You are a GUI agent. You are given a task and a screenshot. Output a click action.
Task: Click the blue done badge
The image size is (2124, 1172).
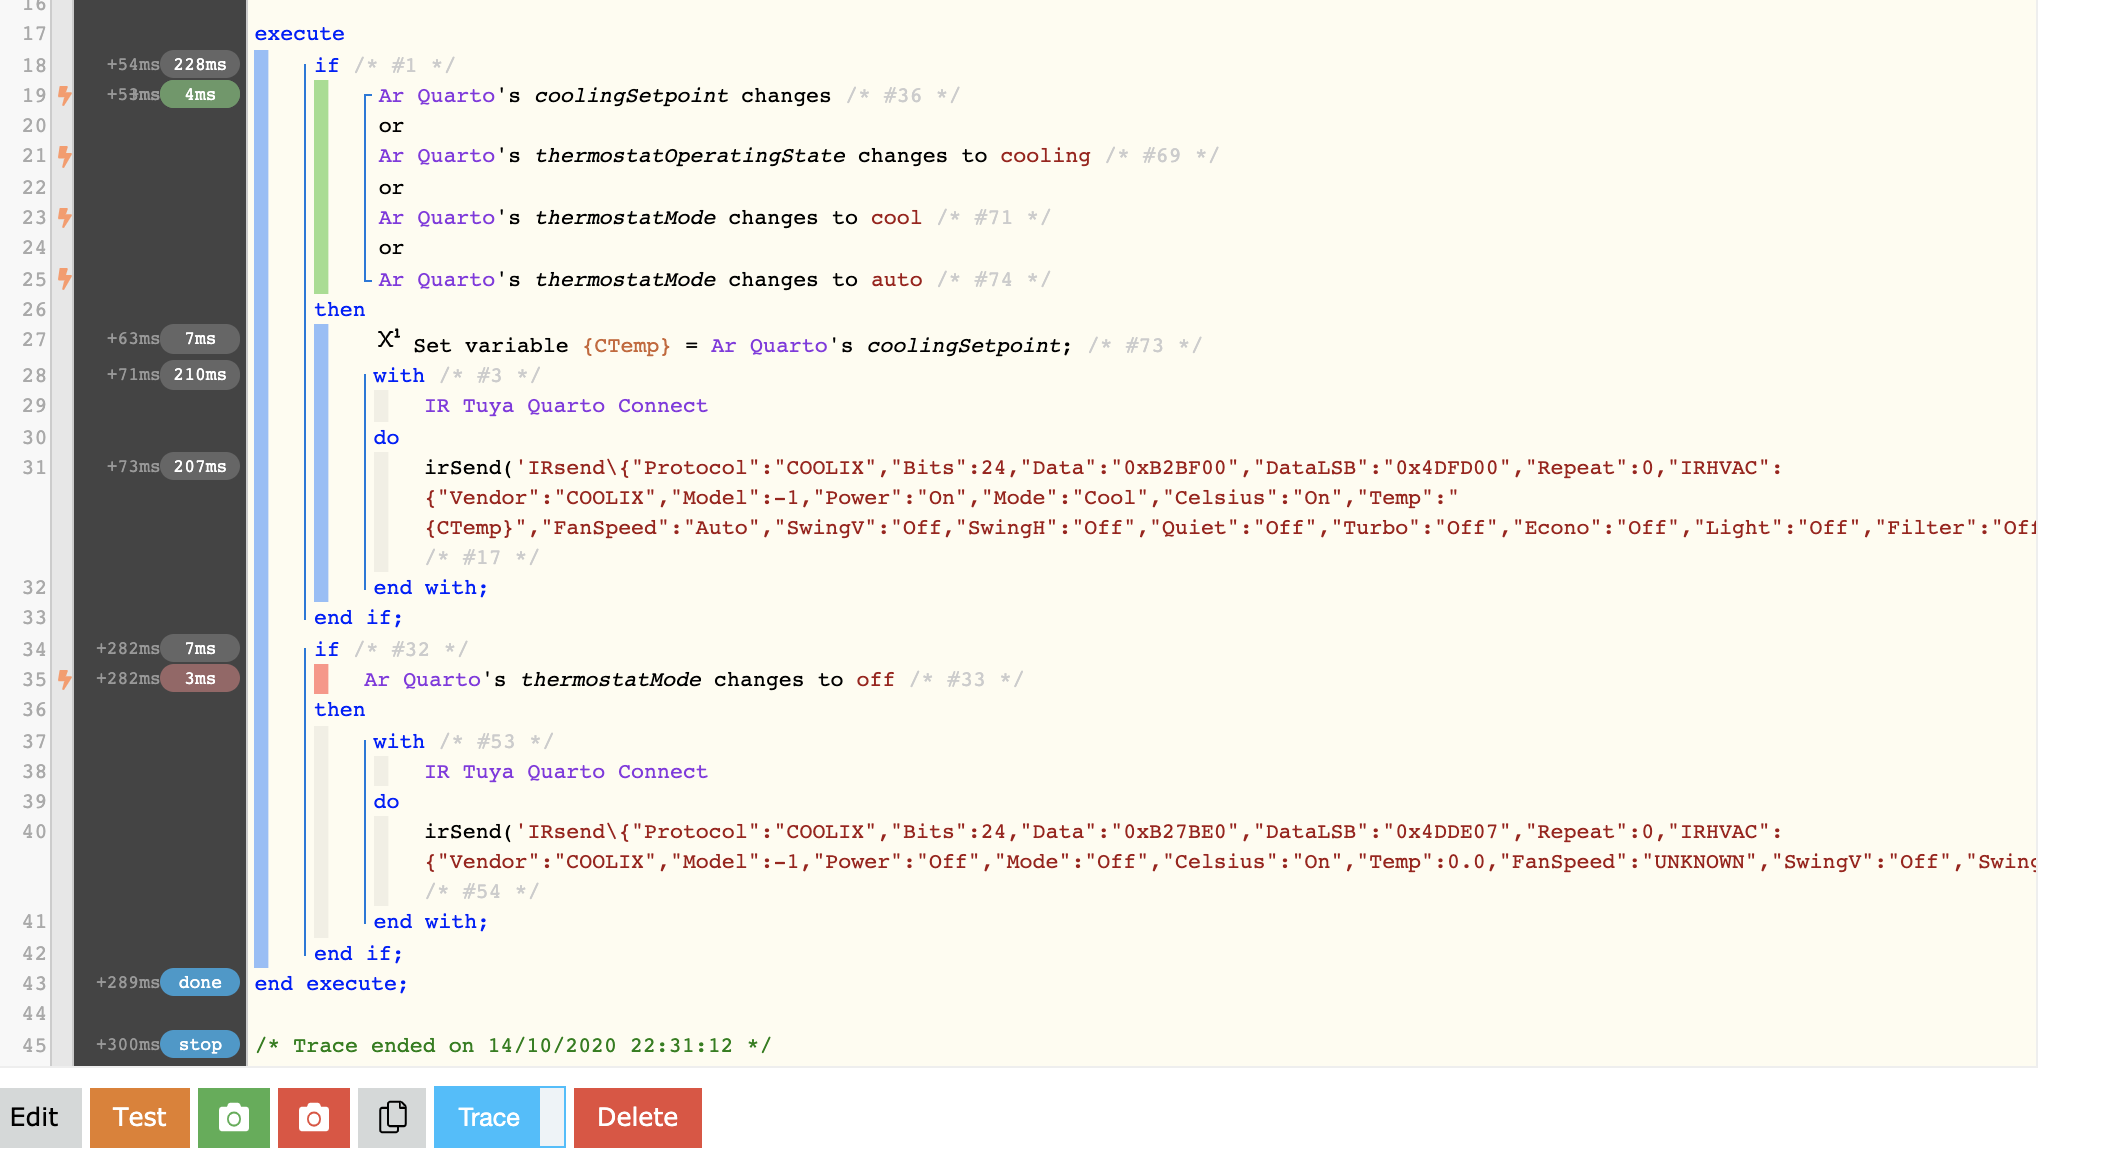coord(200,982)
